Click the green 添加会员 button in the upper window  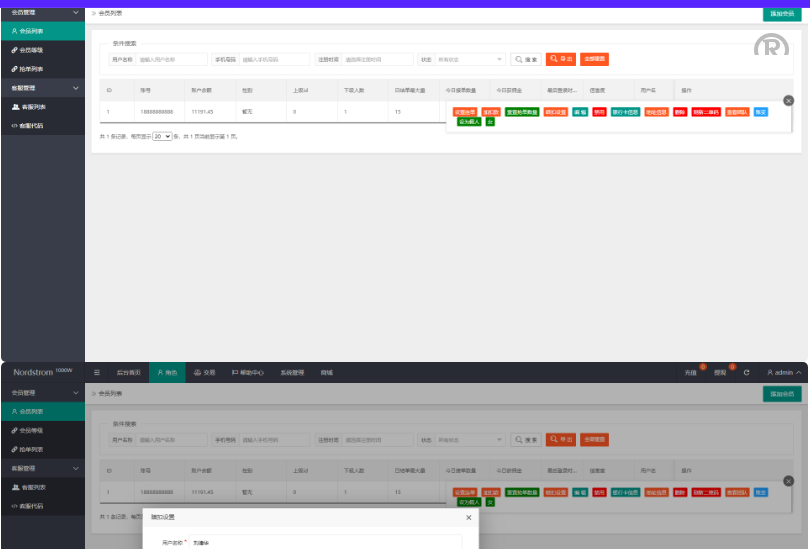coord(781,14)
